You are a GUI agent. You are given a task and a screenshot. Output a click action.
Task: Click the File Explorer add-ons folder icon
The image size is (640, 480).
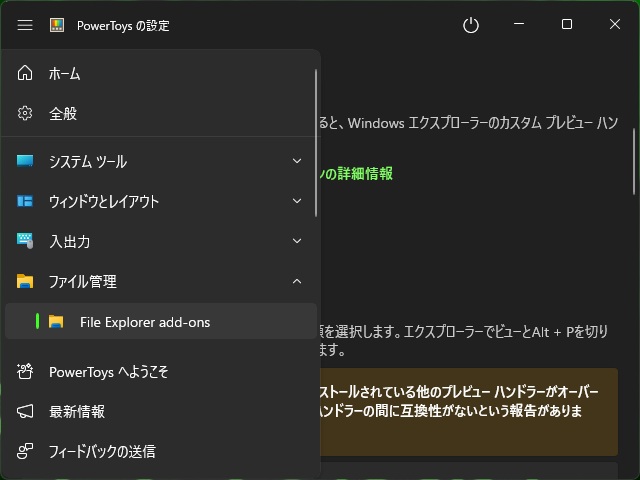click(56, 322)
